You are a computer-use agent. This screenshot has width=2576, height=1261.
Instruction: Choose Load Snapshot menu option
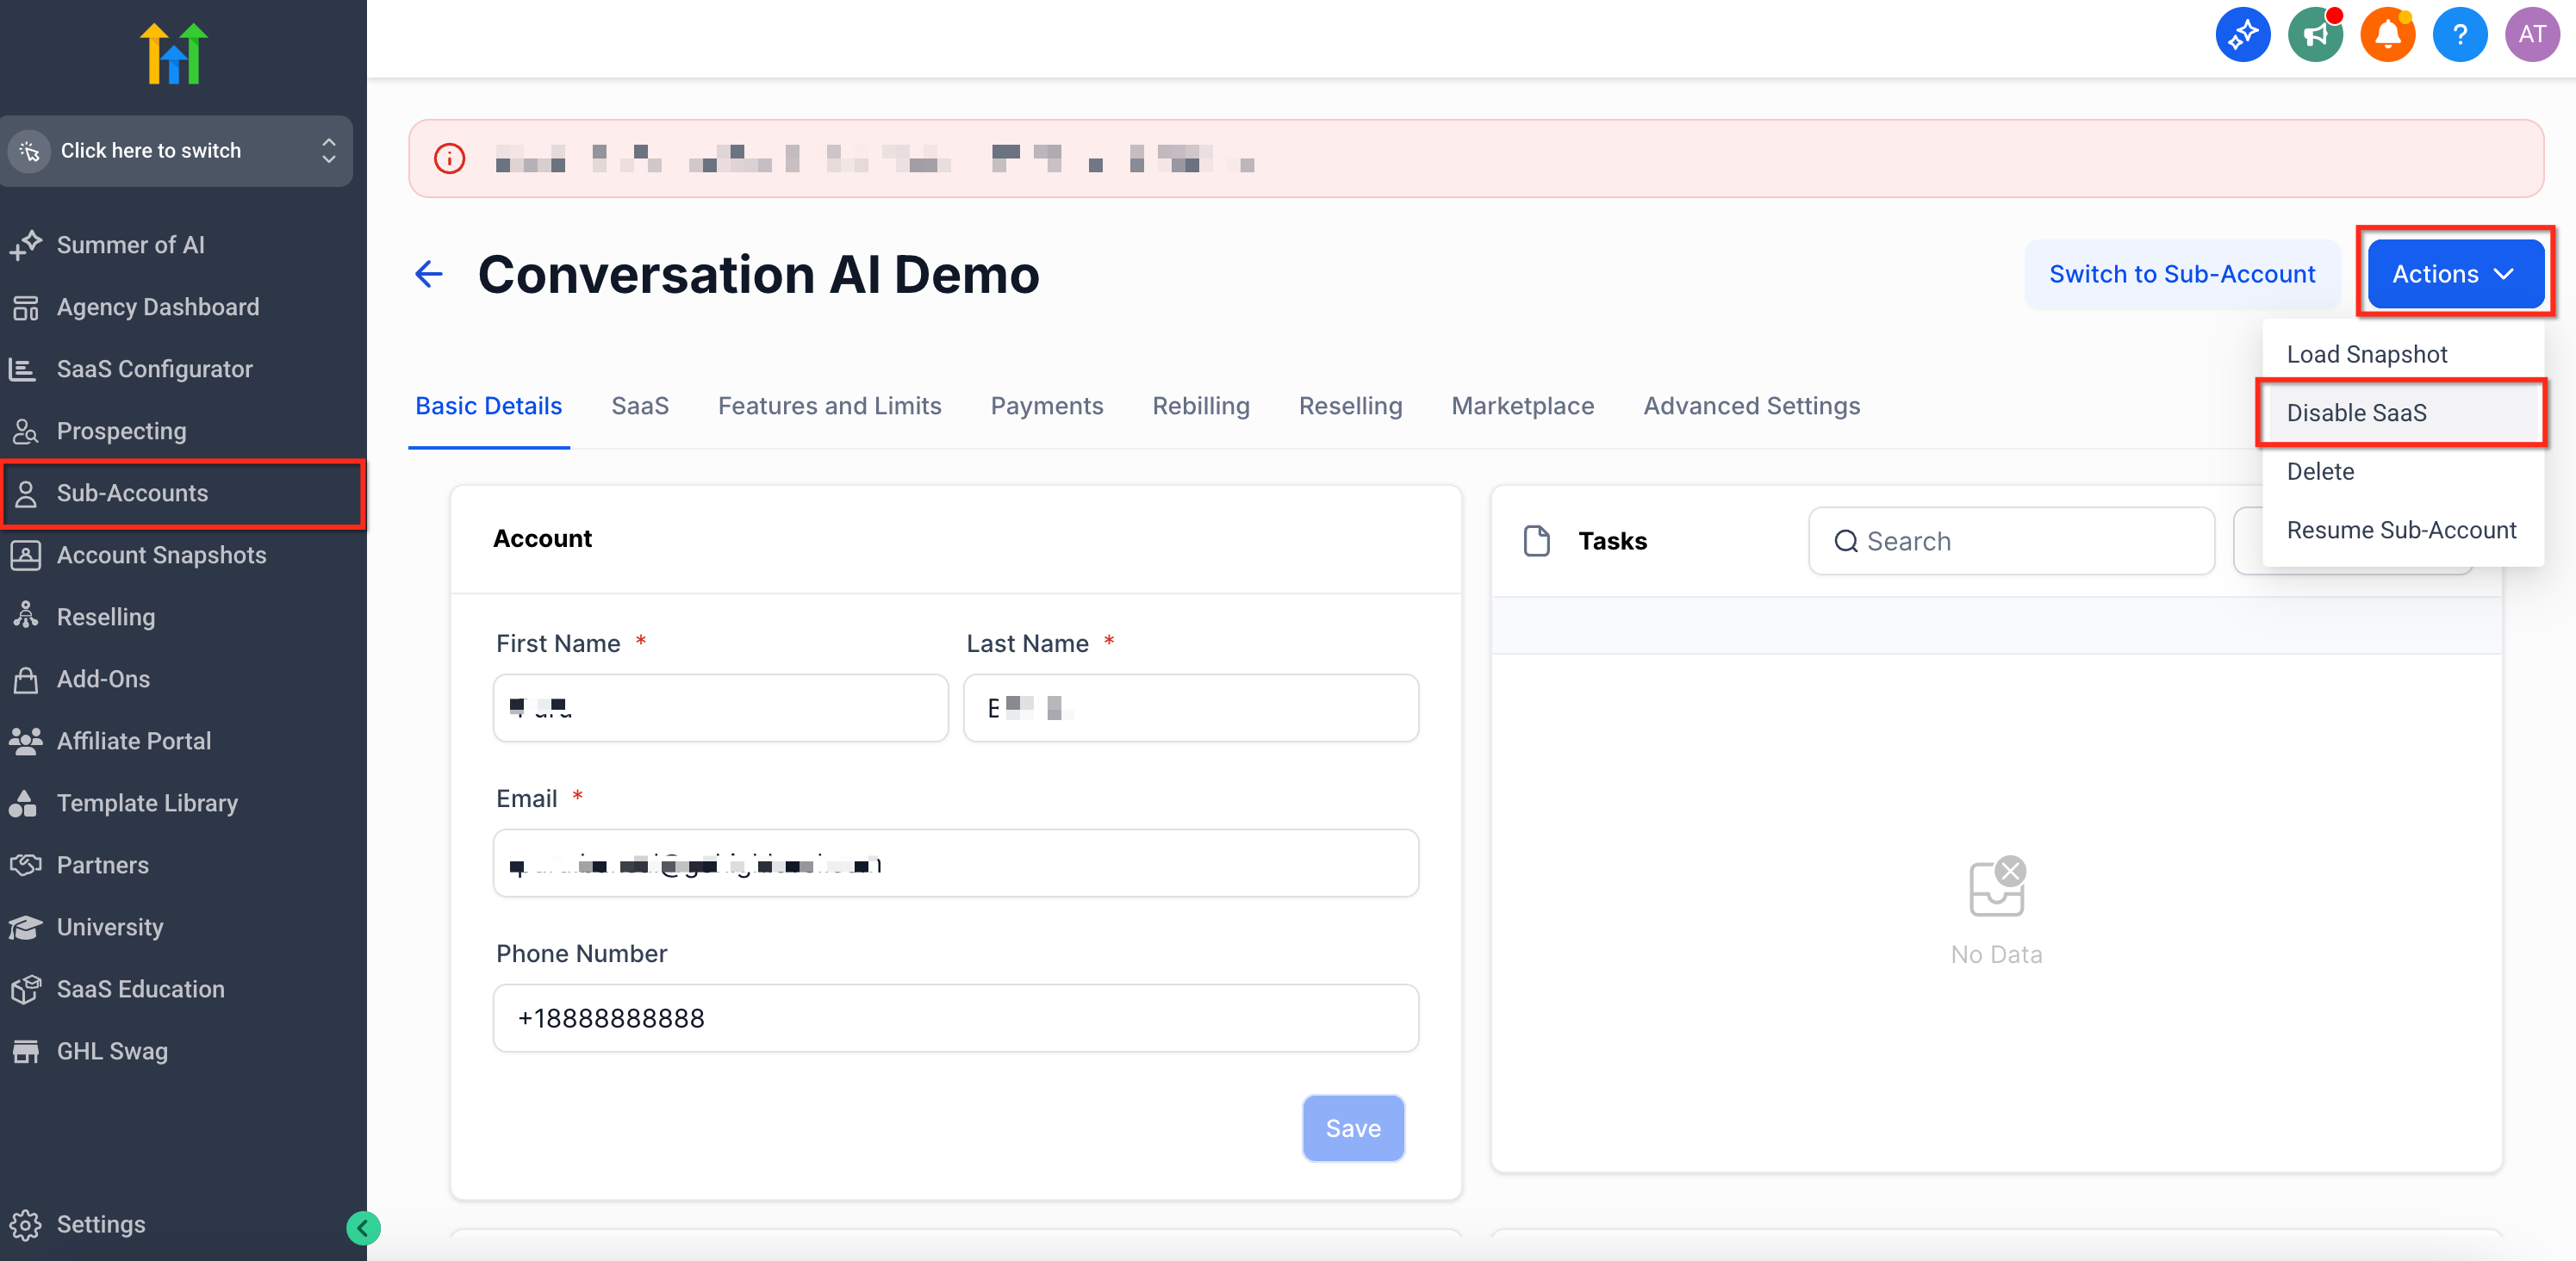tap(2366, 354)
